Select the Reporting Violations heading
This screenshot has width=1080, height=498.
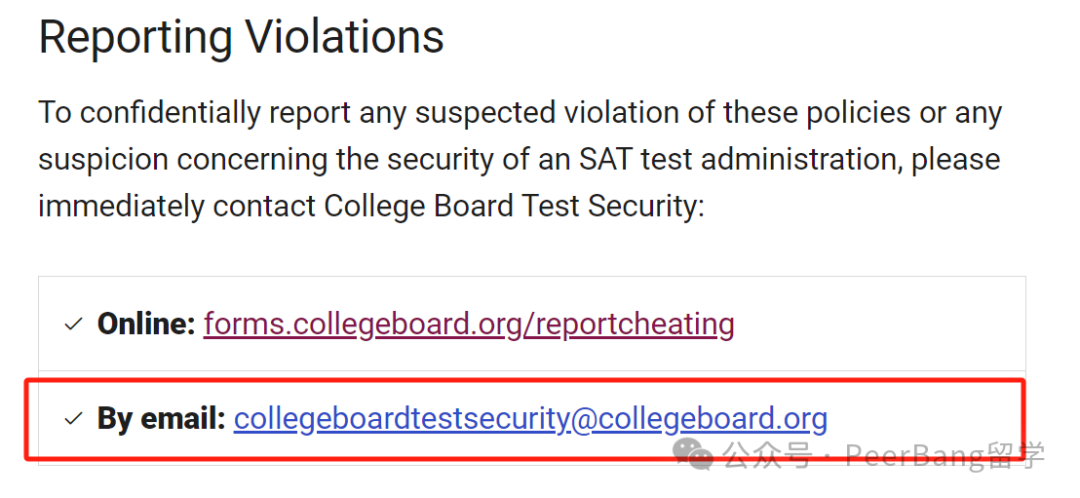click(x=241, y=37)
